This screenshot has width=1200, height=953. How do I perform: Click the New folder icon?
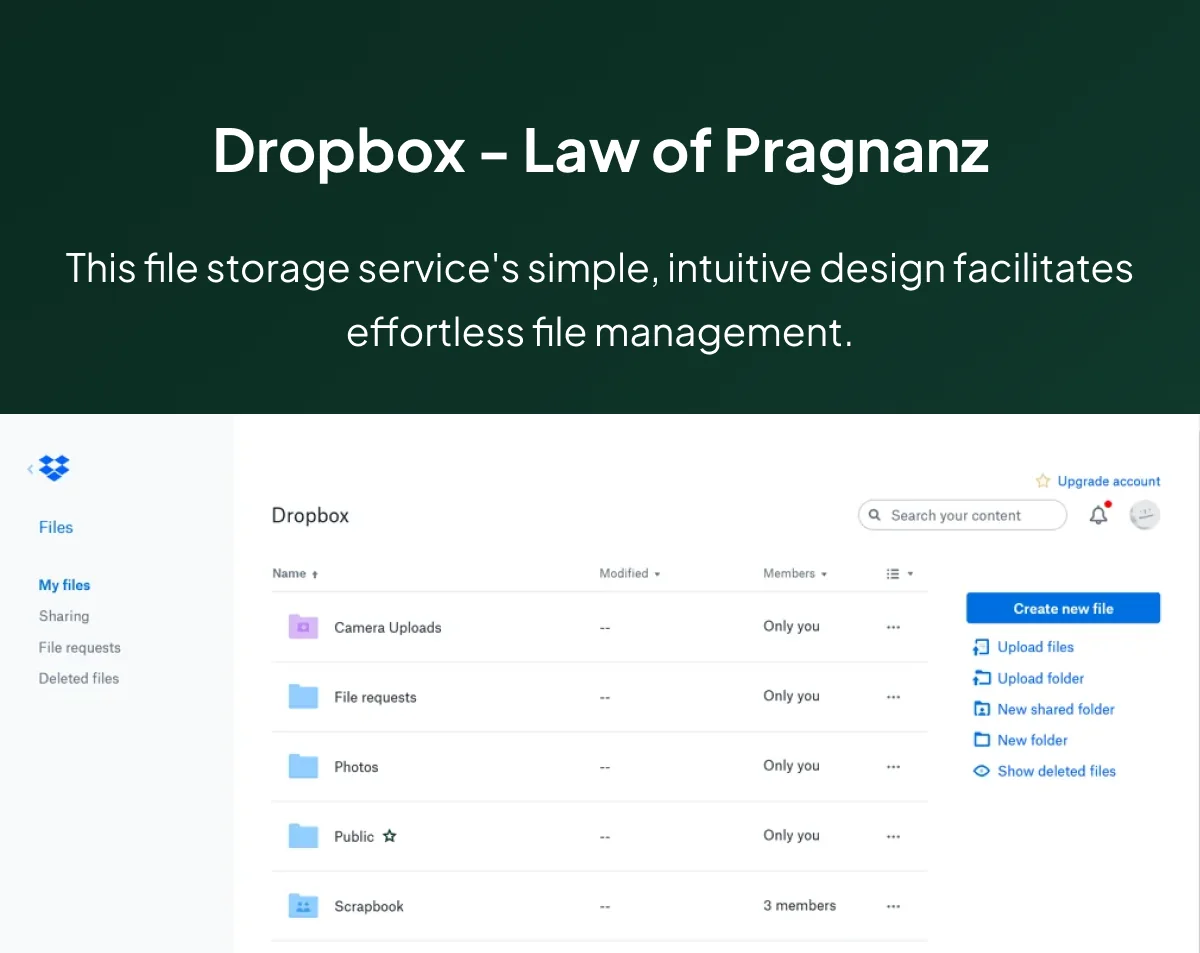[981, 740]
